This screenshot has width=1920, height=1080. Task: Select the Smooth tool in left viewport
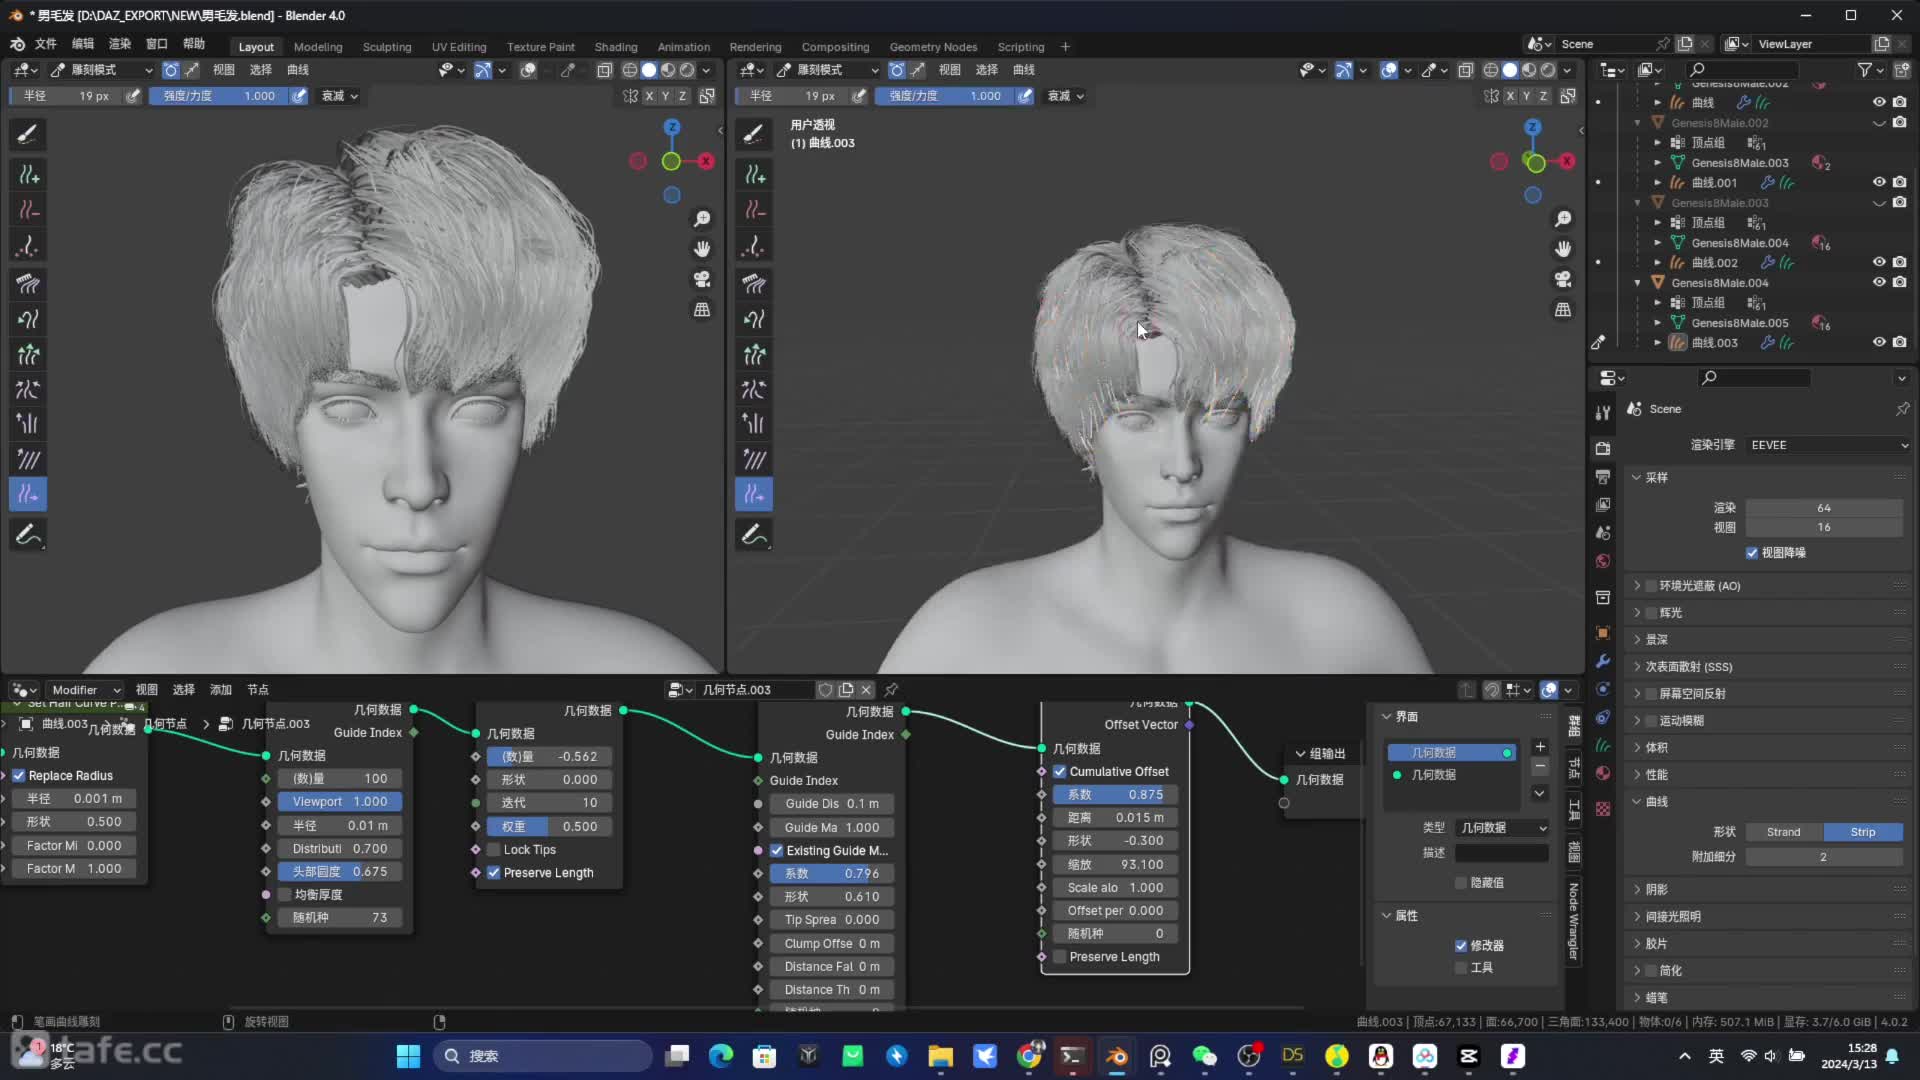point(28,459)
